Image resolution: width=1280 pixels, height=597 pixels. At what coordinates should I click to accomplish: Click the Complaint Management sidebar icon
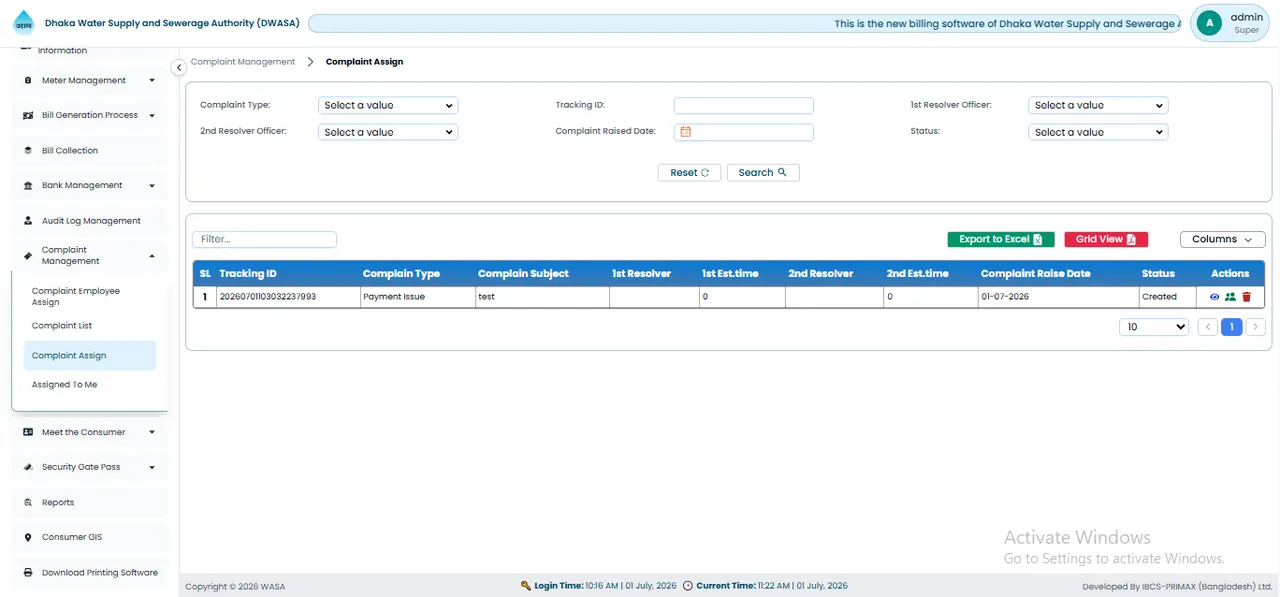(28, 256)
